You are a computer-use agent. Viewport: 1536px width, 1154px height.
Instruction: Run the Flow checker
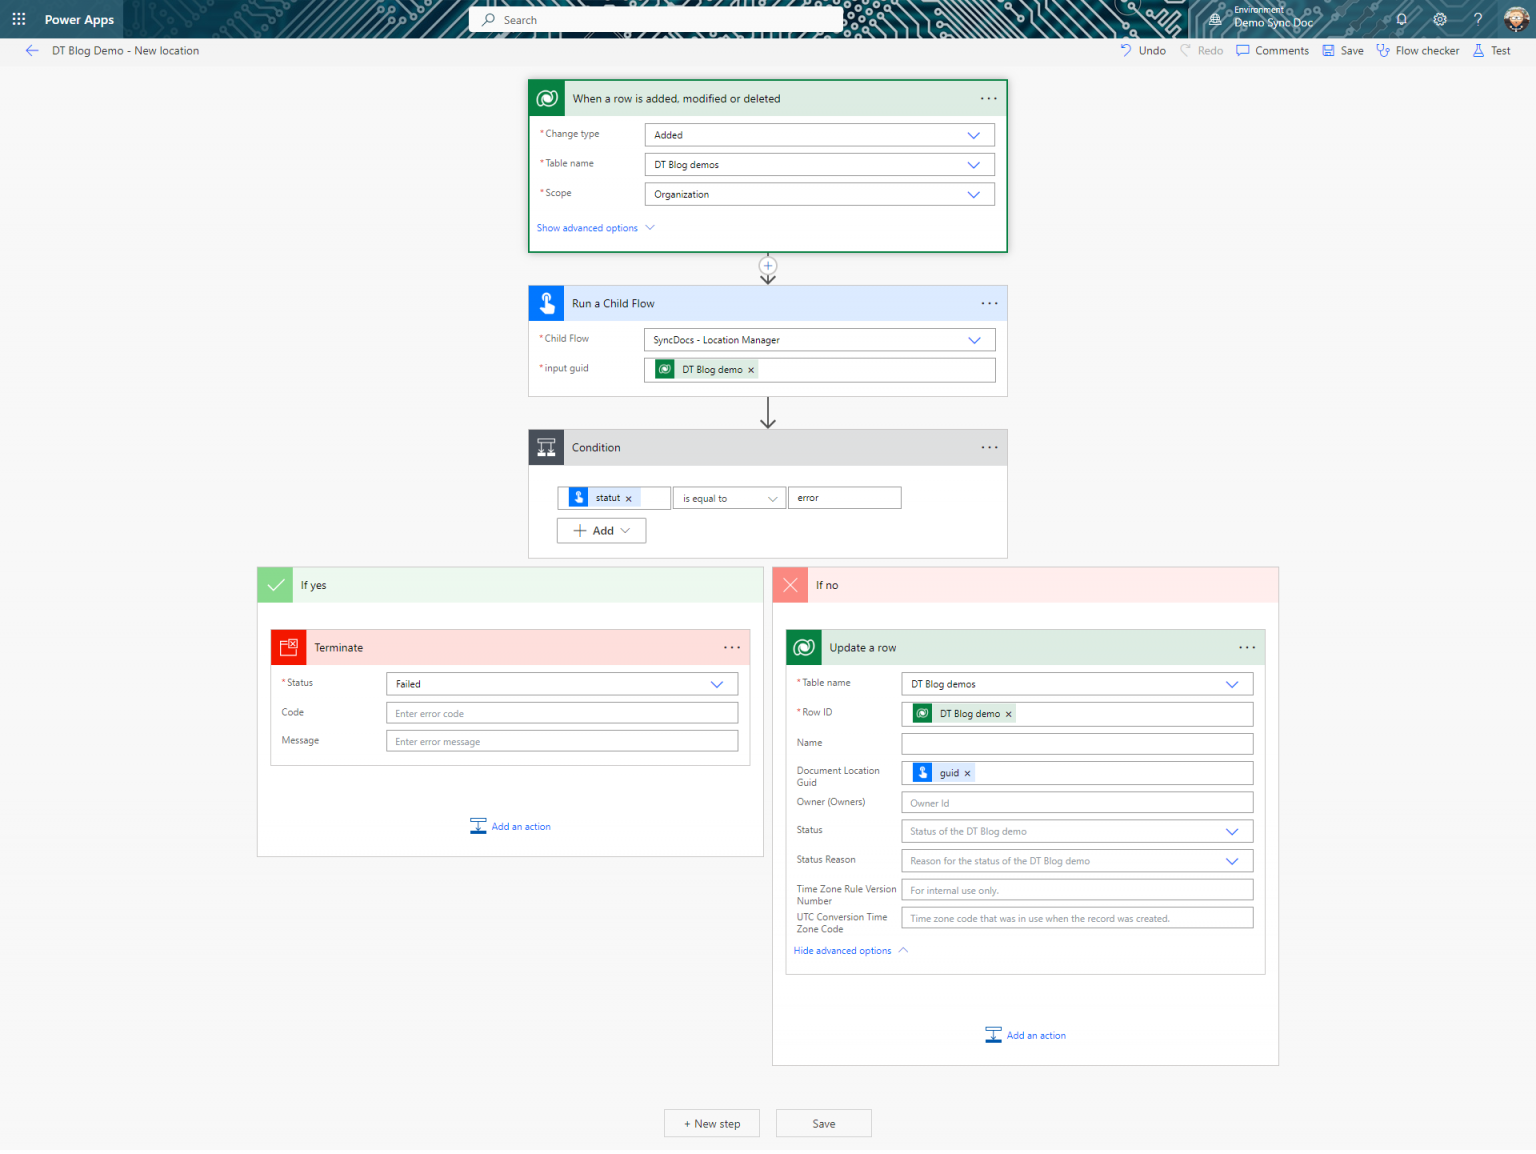(1417, 50)
